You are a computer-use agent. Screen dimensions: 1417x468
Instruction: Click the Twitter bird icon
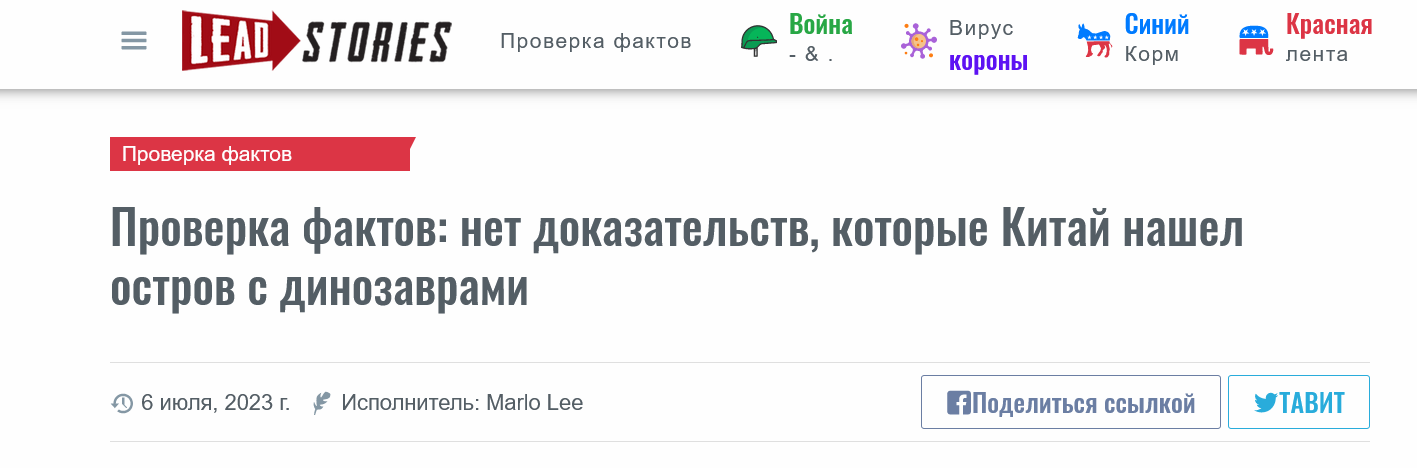click(1266, 403)
